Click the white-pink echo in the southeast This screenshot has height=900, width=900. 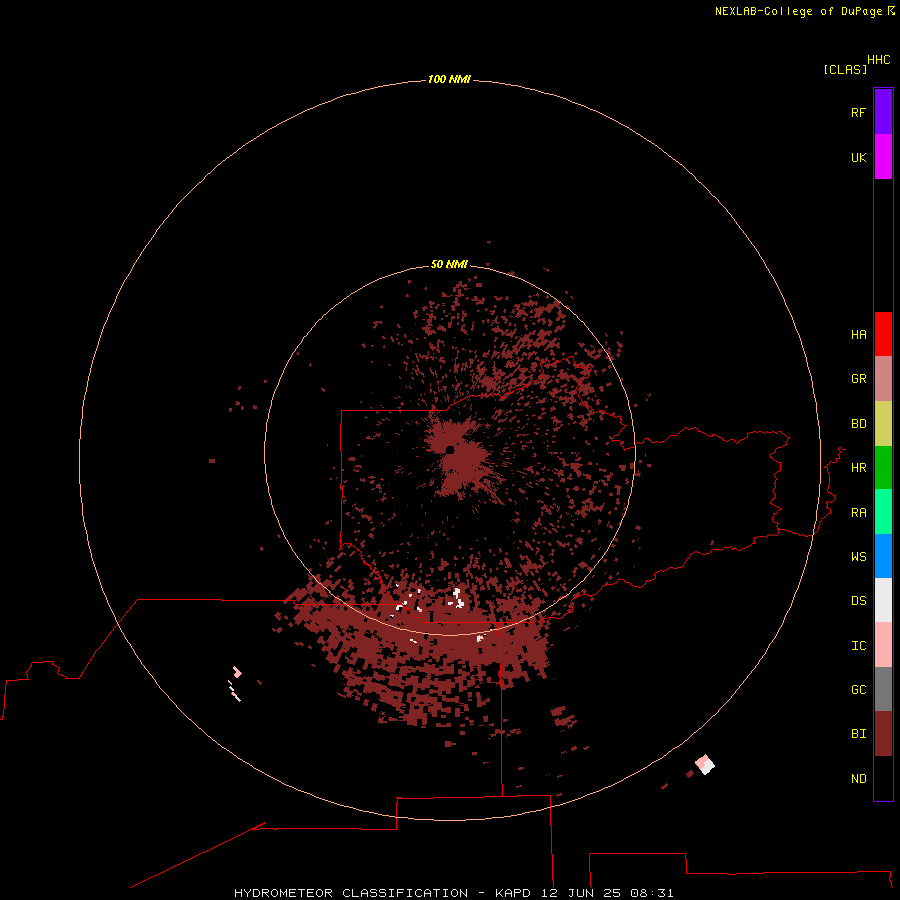704,764
